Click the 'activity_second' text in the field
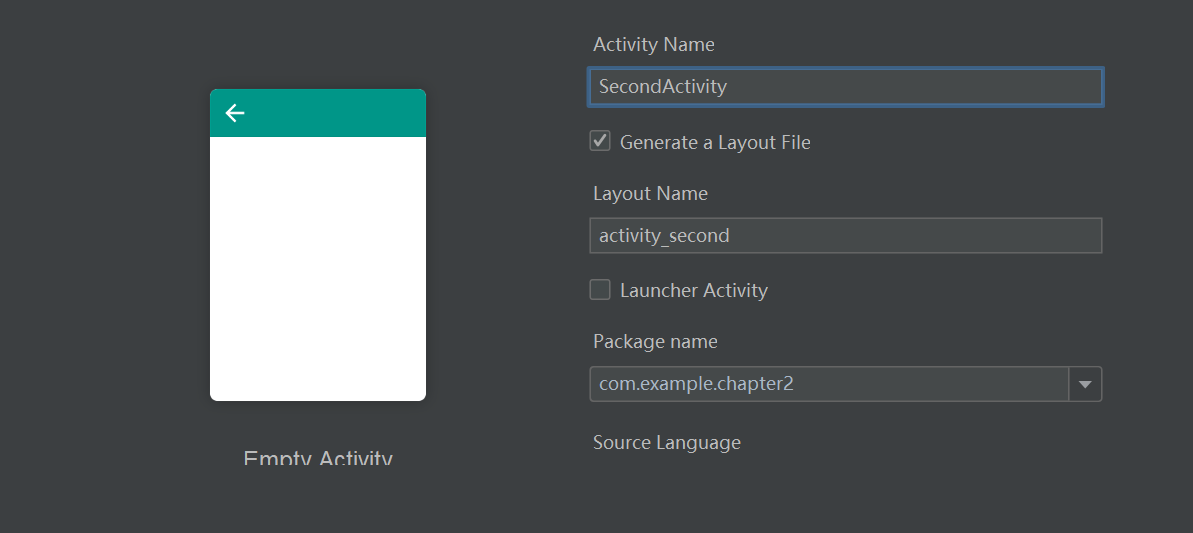This screenshot has width=1193, height=533. click(x=664, y=236)
